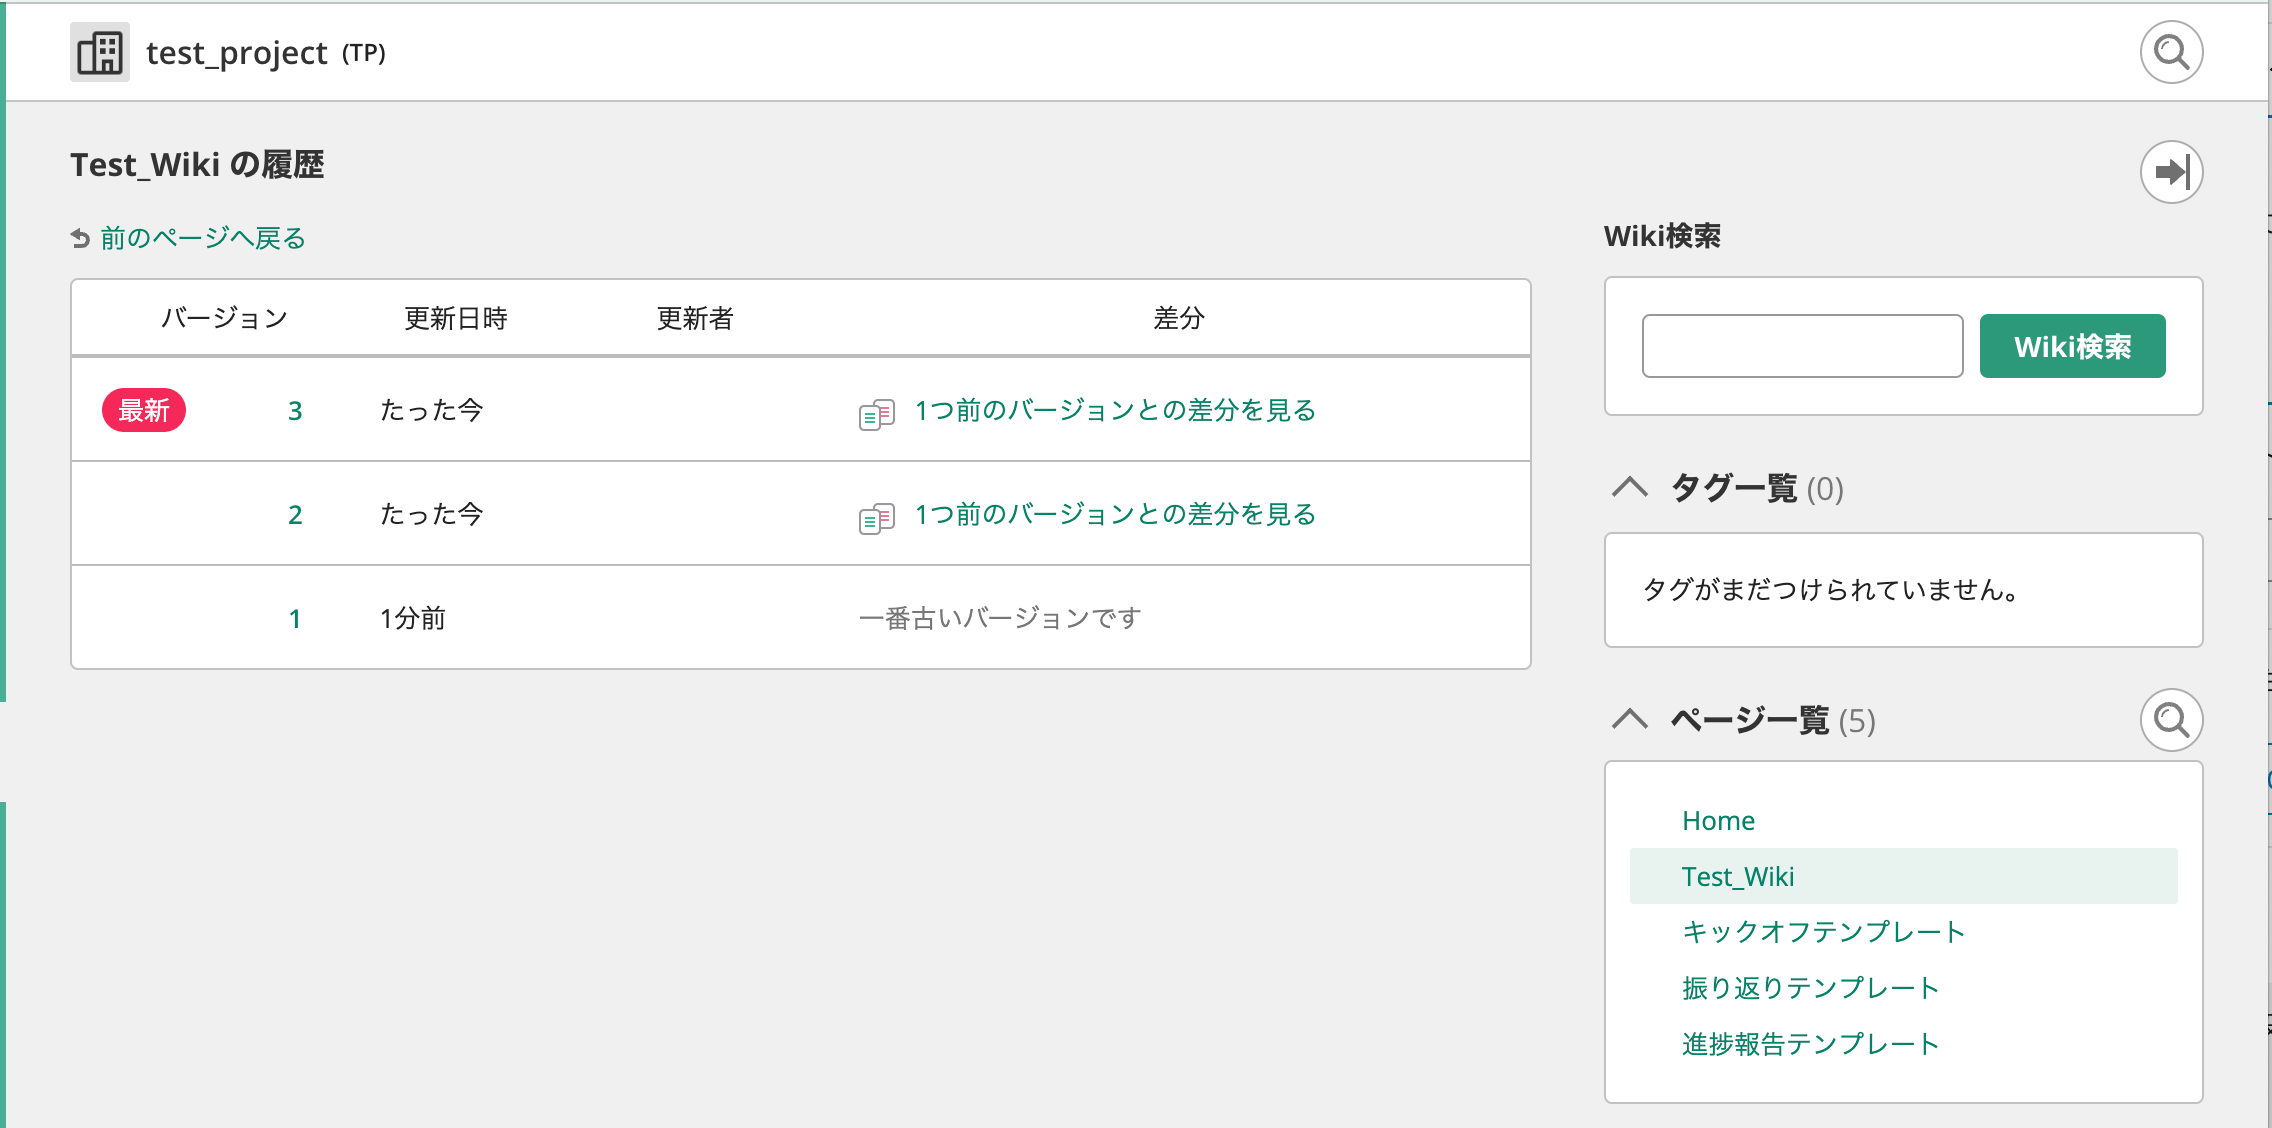Click diff icon for version 2

876,517
